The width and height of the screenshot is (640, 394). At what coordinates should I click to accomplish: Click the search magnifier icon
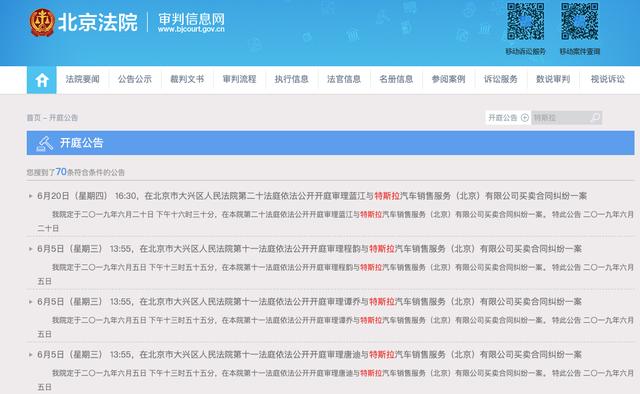[x=595, y=118]
